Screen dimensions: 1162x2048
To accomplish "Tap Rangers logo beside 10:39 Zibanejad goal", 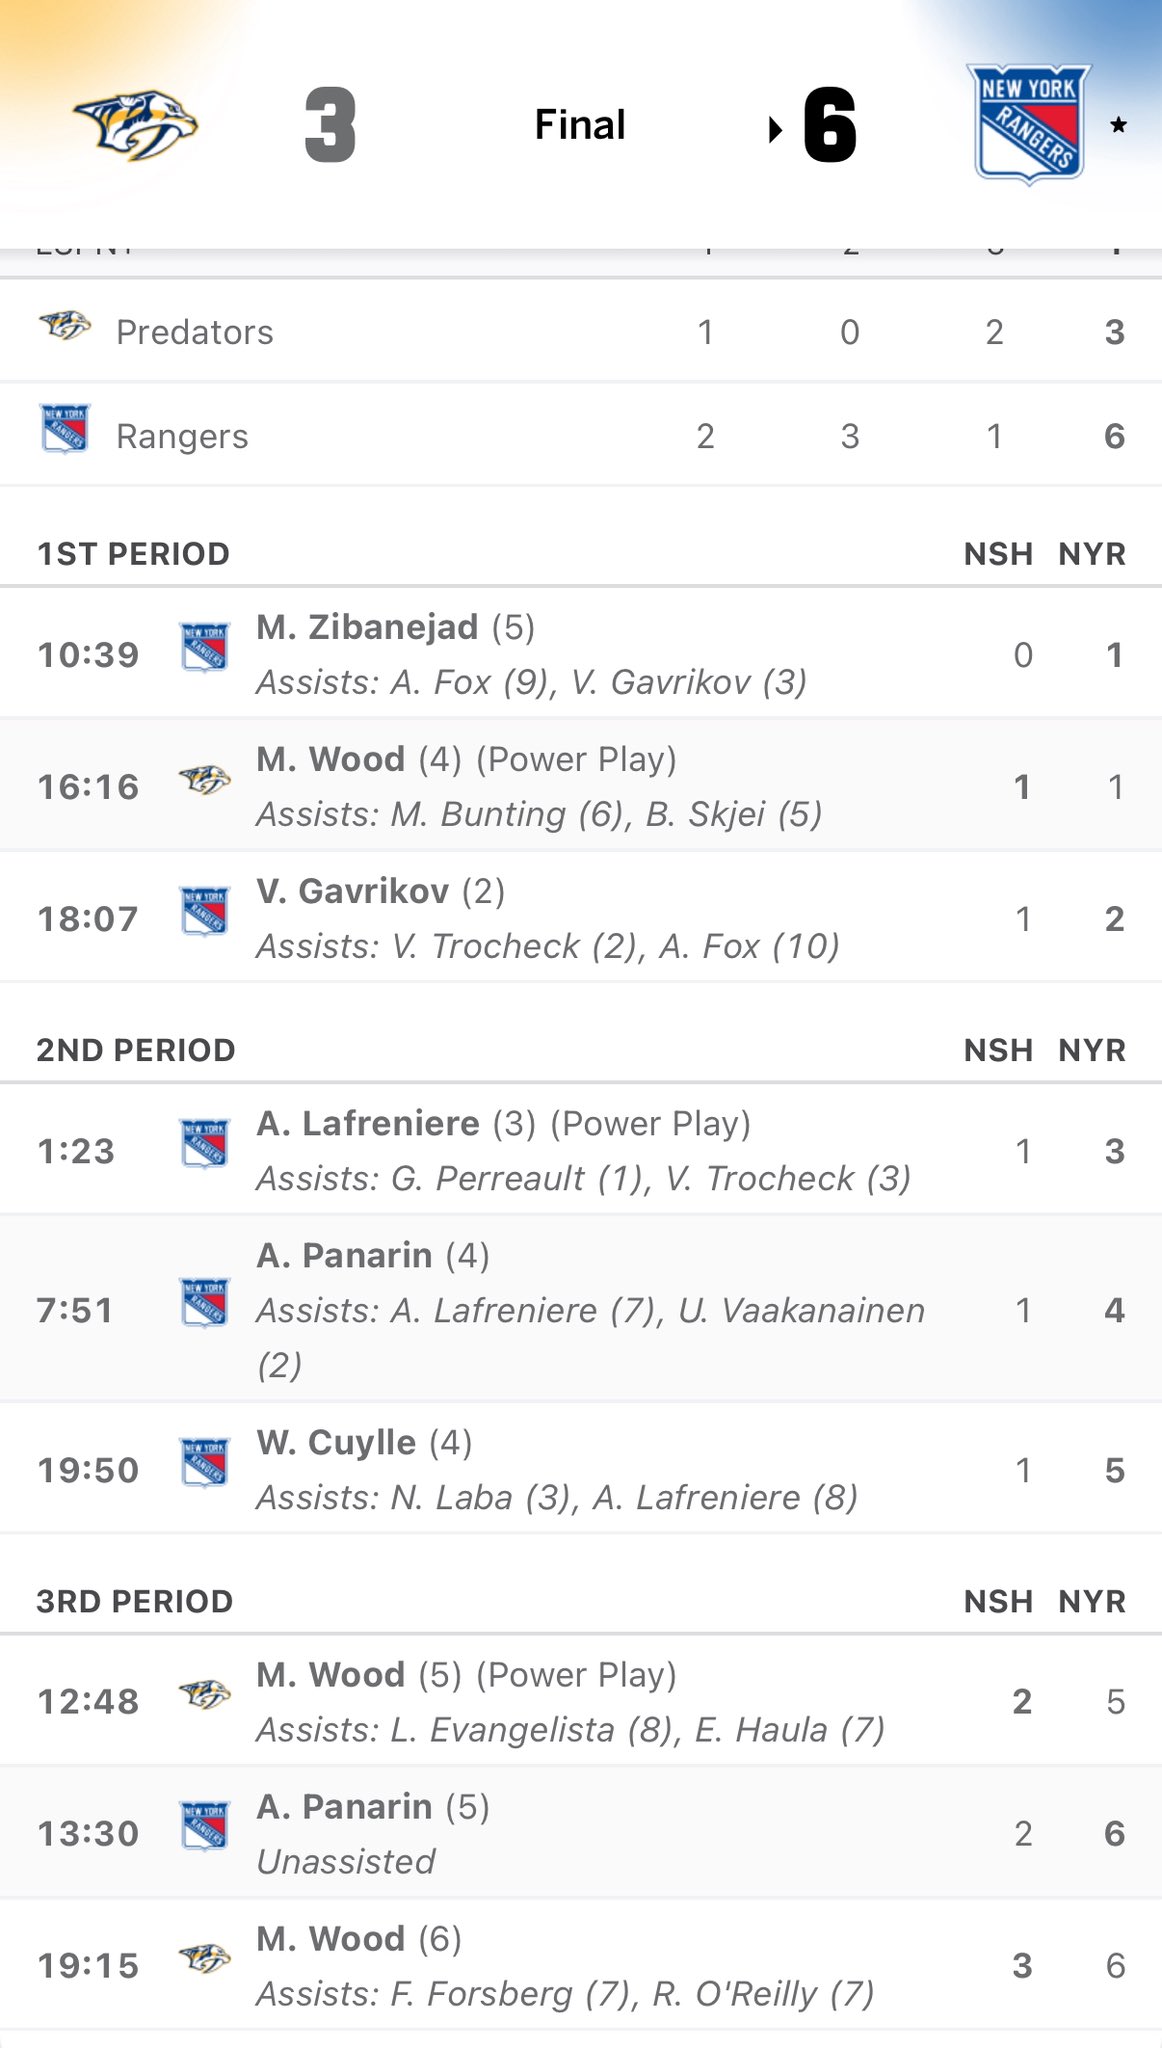I will tap(204, 647).
